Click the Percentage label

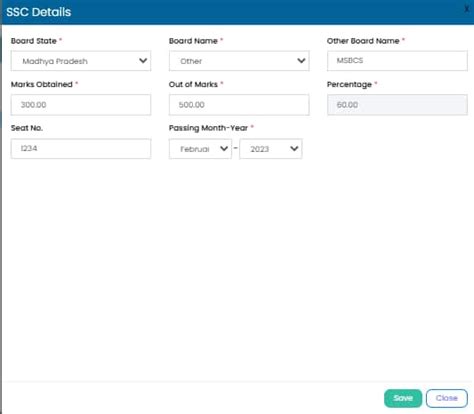tap(349, 85)
